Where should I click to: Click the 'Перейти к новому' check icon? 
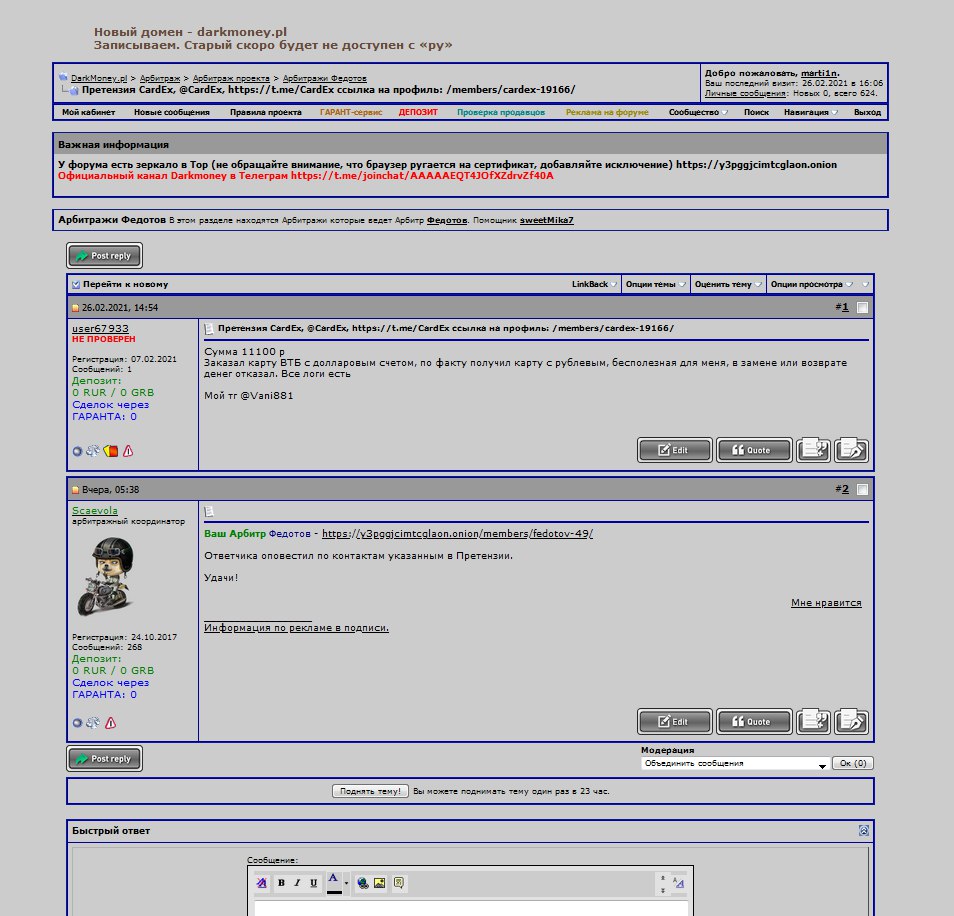76,284
